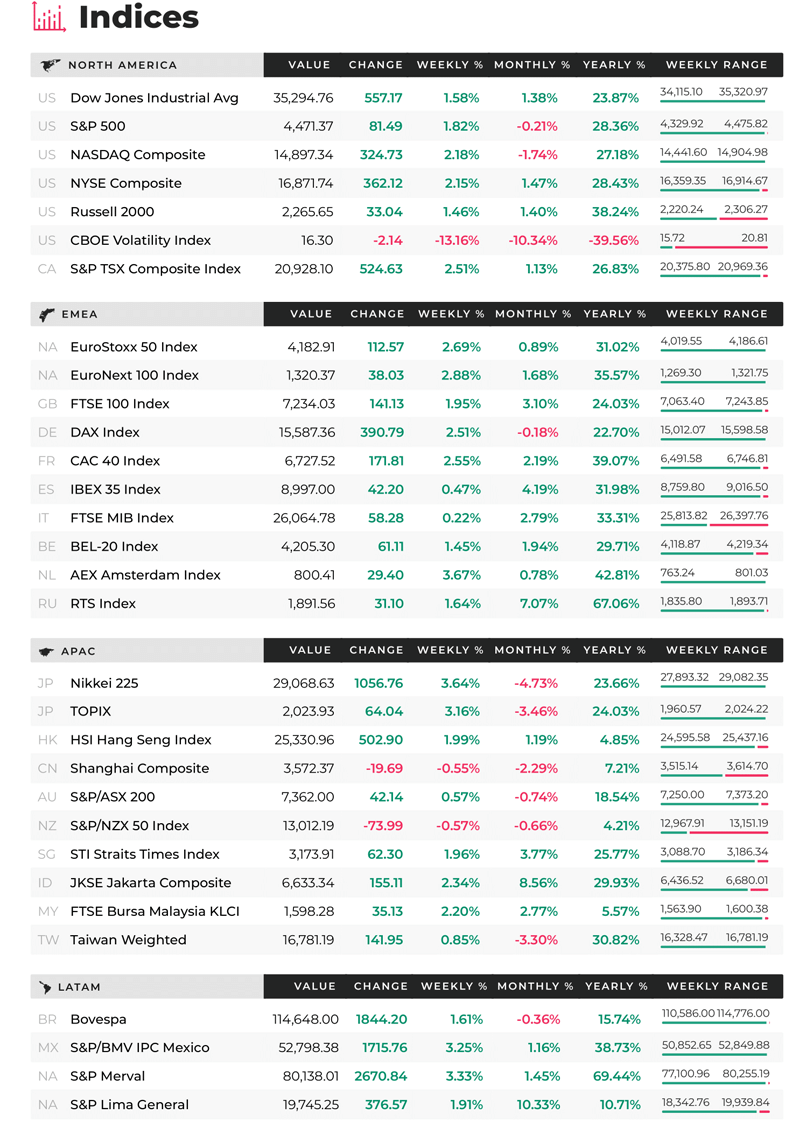Image resolution: width=806 pixels, height=1142 pixels.
Task: Open Bovespa index row
Action: (407, 1019)
